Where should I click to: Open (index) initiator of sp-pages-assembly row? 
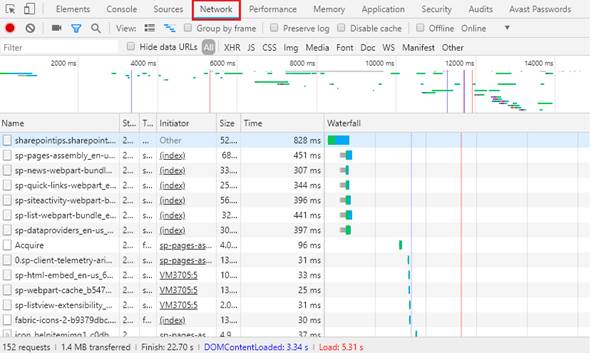point(172,155)
